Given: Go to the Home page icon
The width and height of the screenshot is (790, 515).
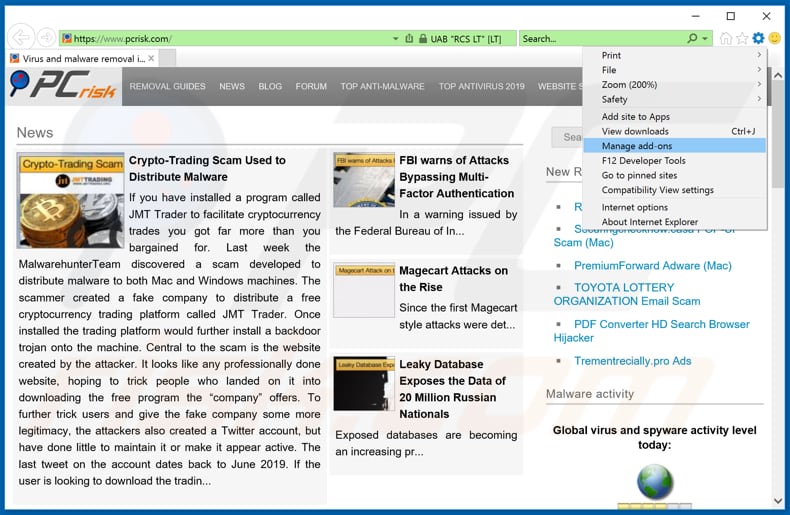Looking at the screenshot, I should click(726, 38).
